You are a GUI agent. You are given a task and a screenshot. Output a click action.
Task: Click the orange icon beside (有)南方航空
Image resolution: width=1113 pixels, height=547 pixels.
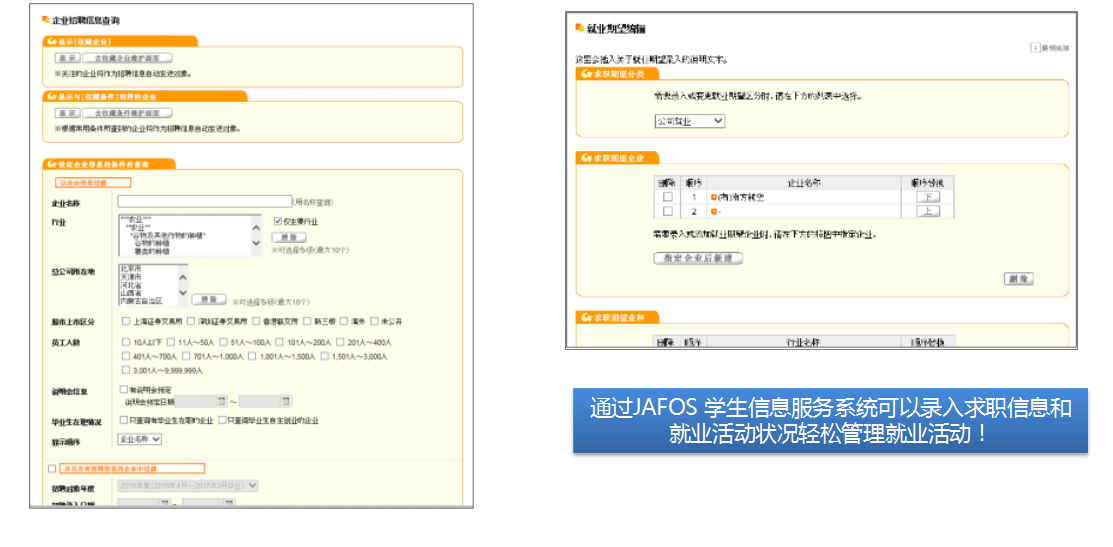(713, 197)
